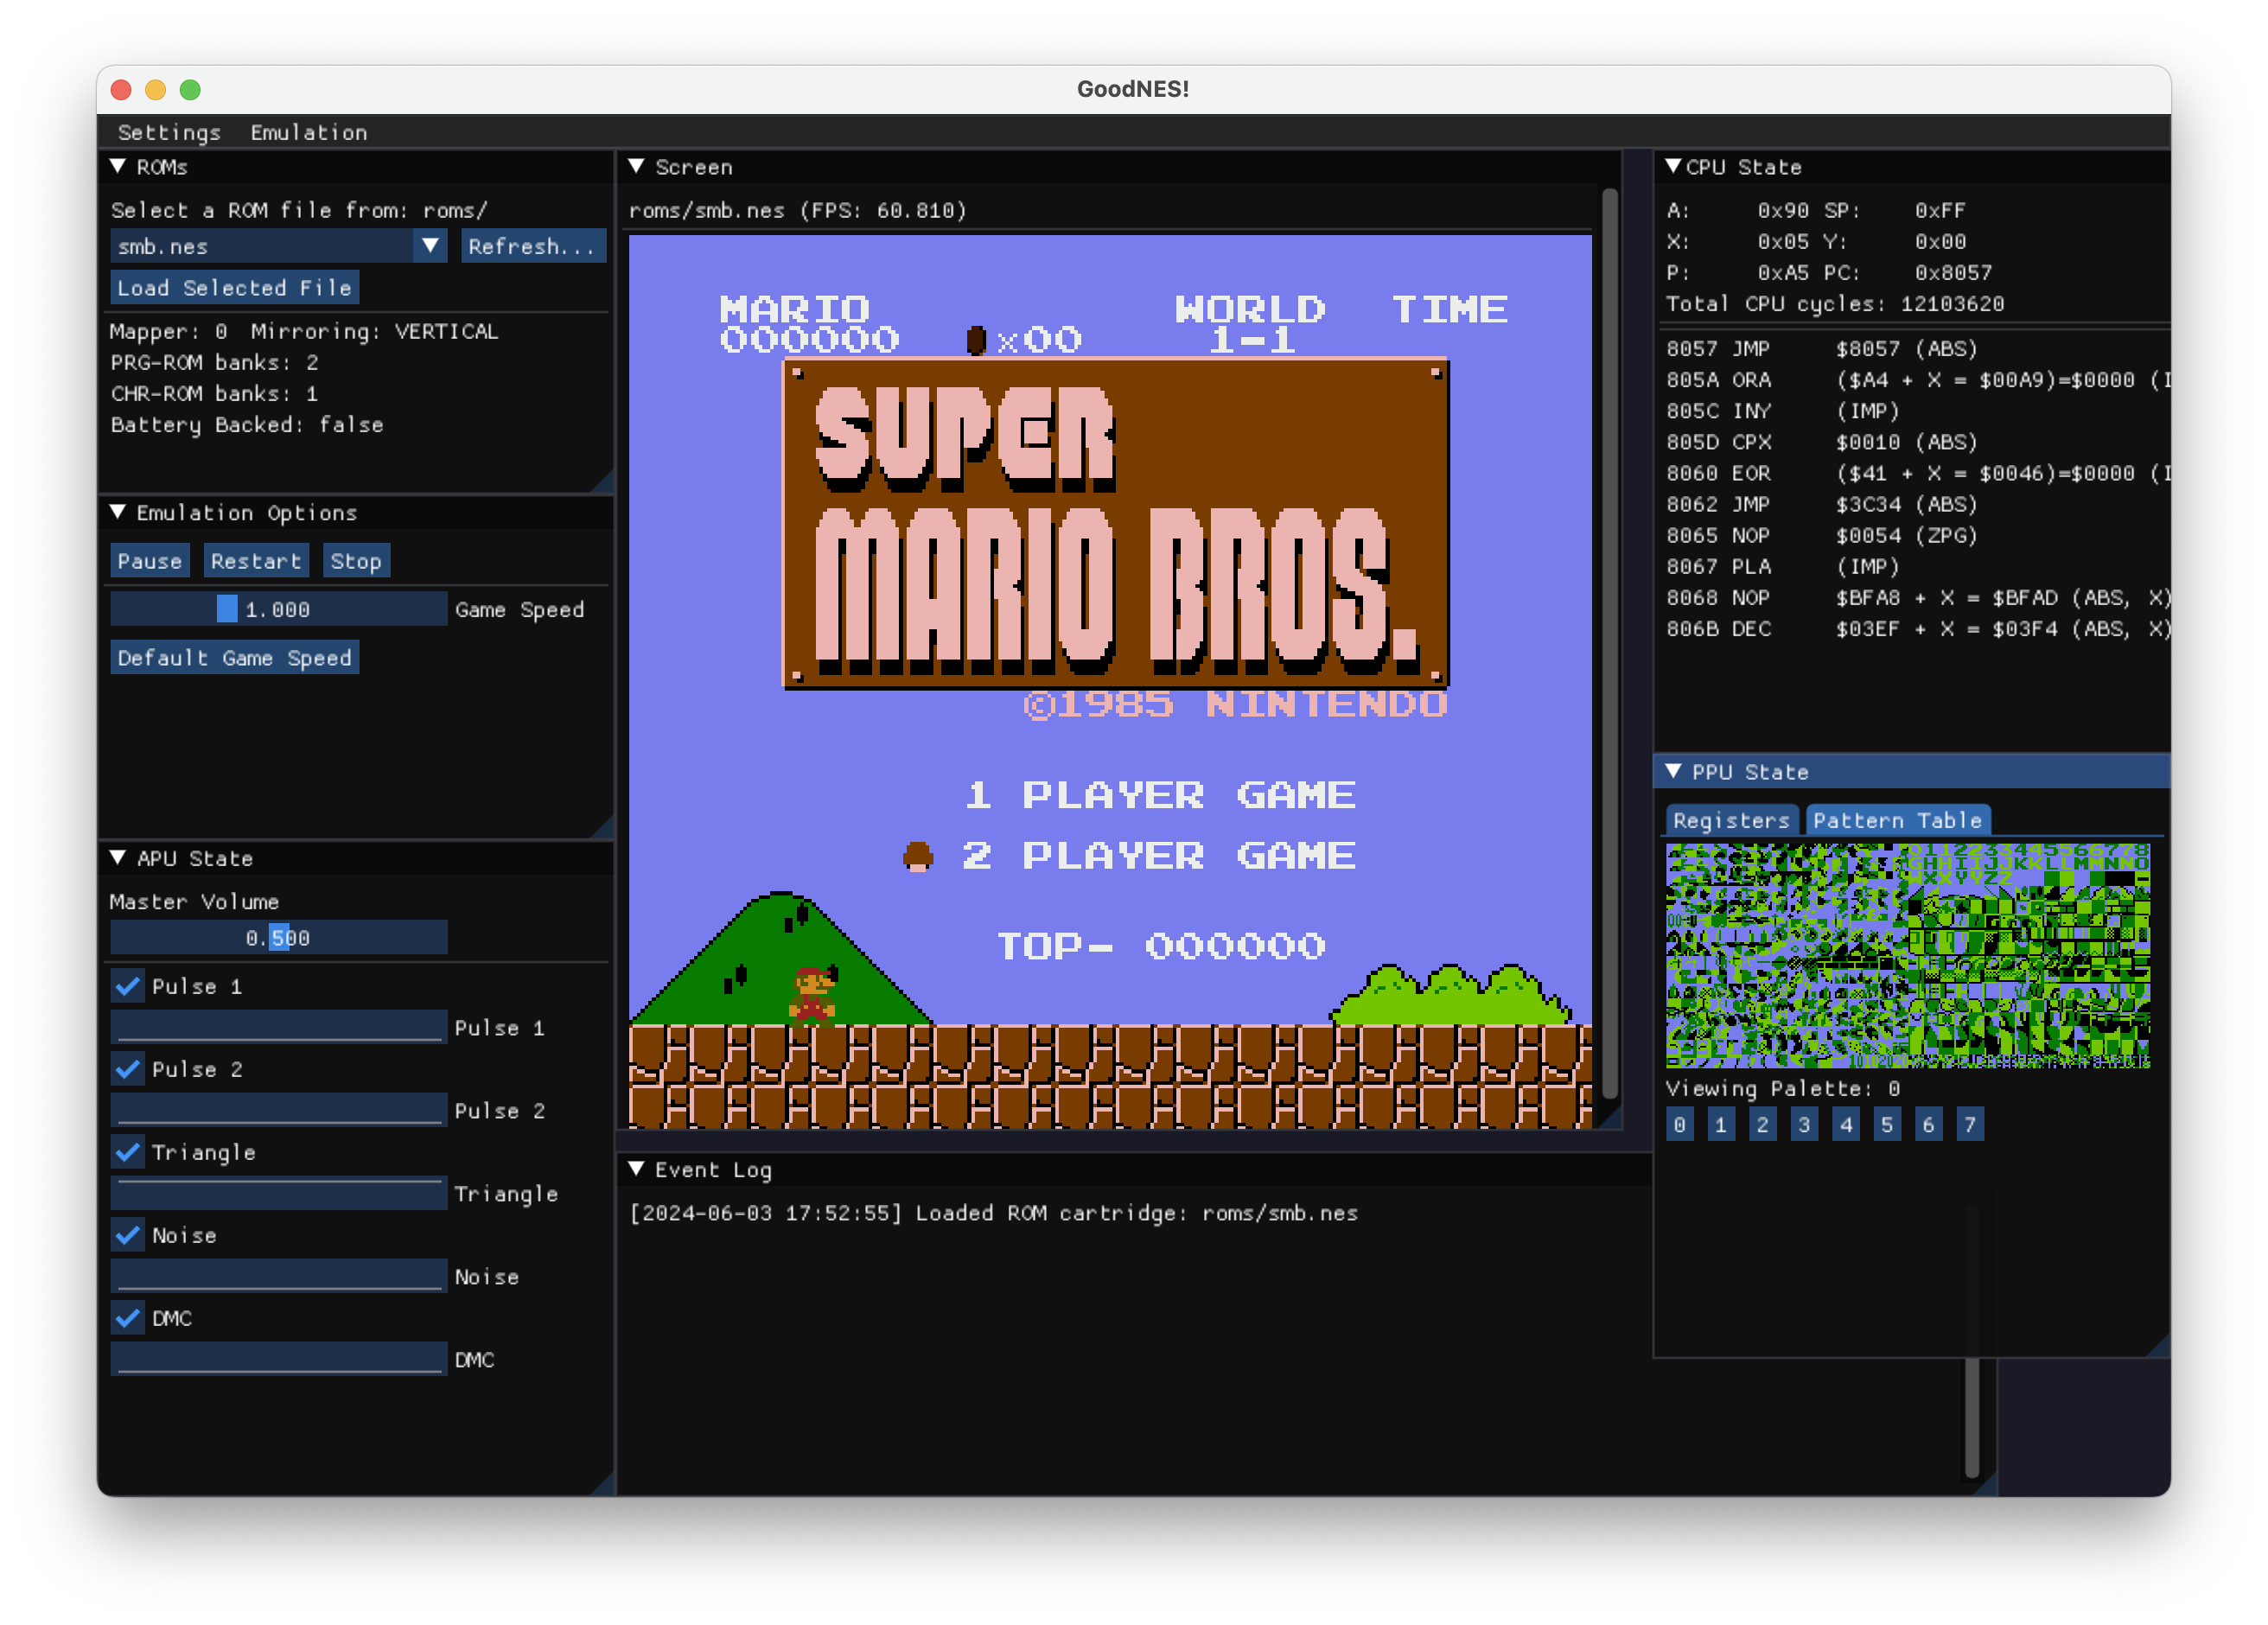Click 'roms/smb.nes (FPS: 60.810)' label

[x=798, y=210]
